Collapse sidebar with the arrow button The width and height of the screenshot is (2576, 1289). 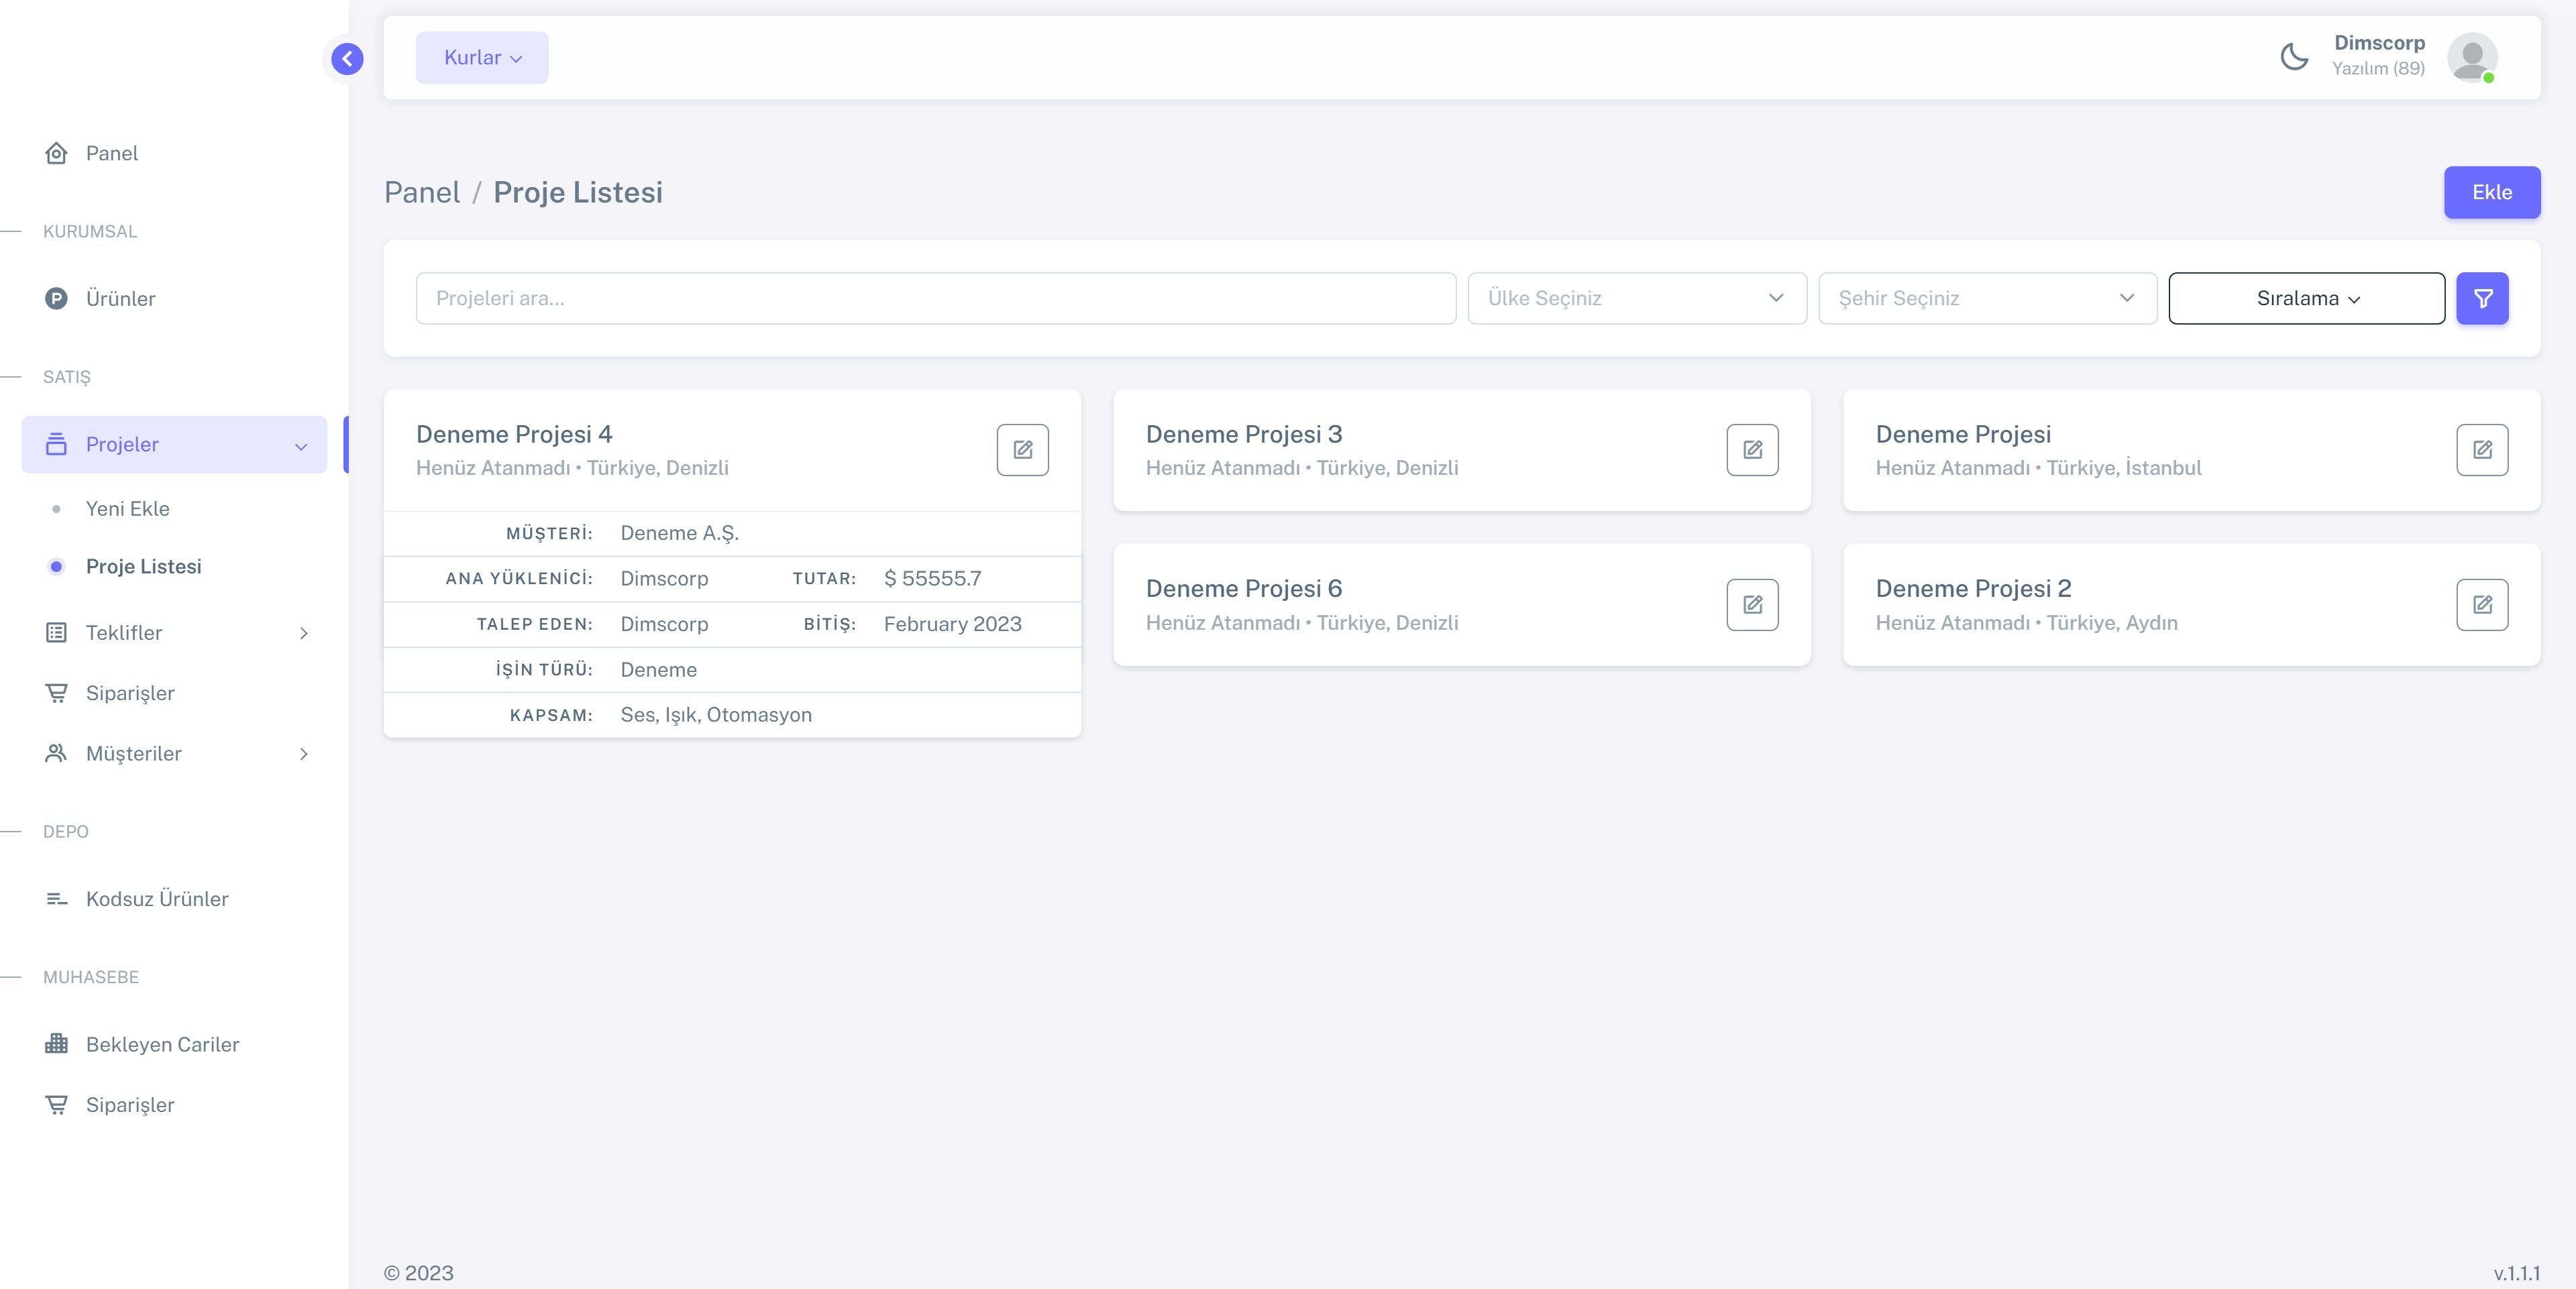click(347, 59)
